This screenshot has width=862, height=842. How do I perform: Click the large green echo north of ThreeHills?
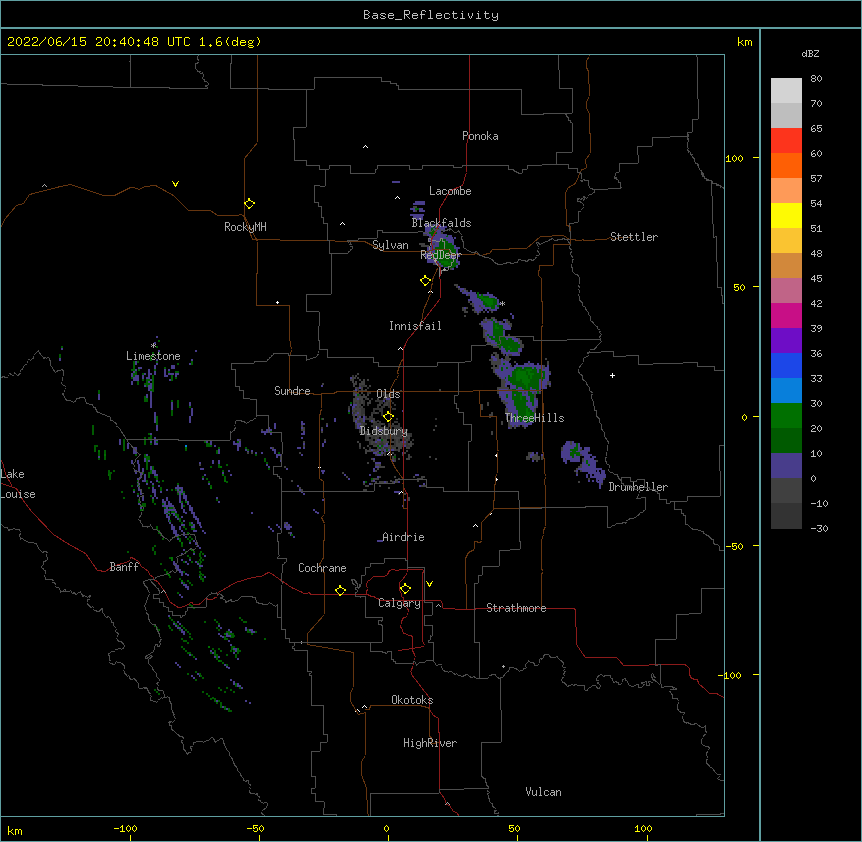(526, 378)
